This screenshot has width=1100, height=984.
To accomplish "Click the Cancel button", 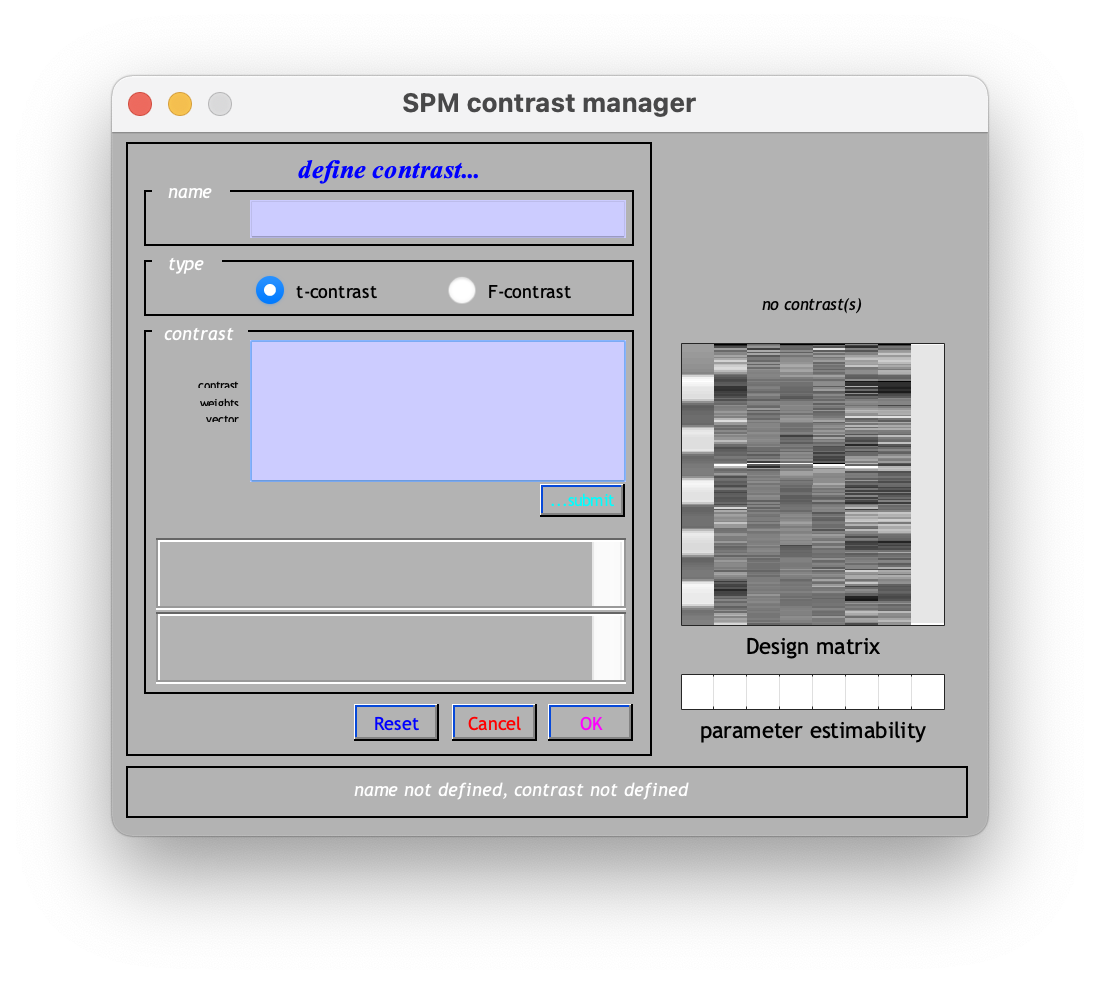I will coord(494,723).
